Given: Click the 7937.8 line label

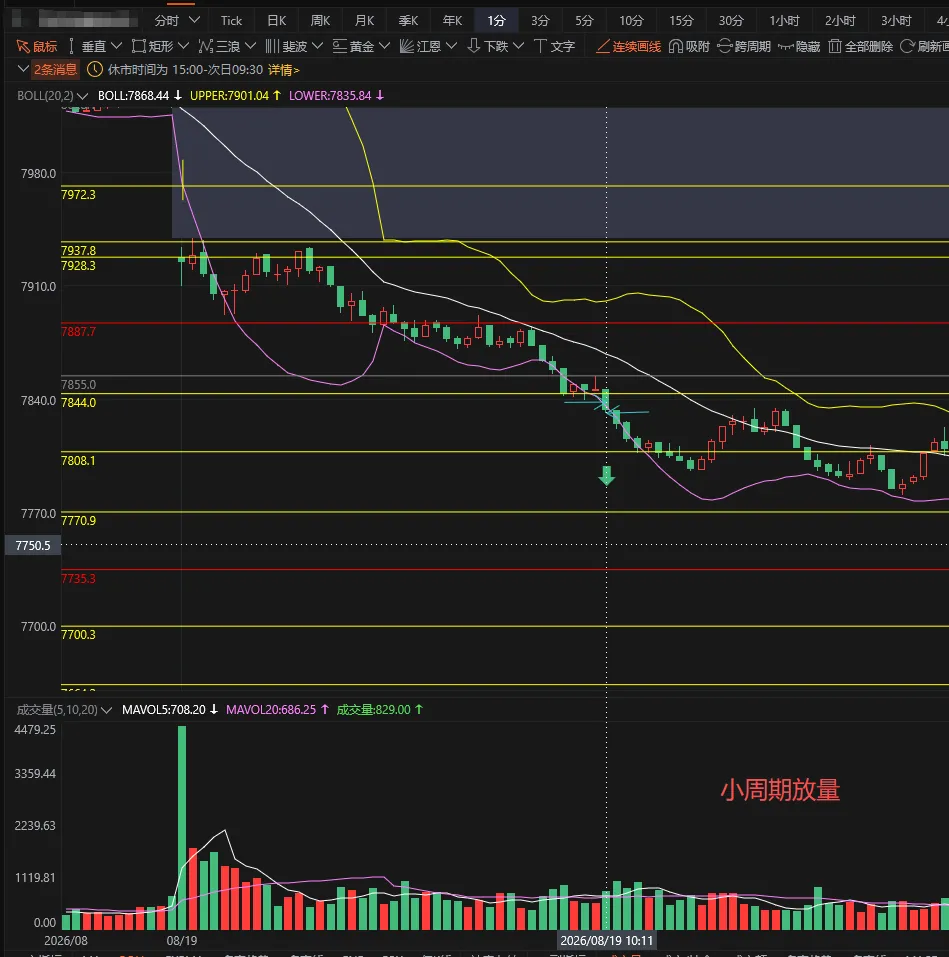Looking at the screenshot, I should [x=78, y=250].
